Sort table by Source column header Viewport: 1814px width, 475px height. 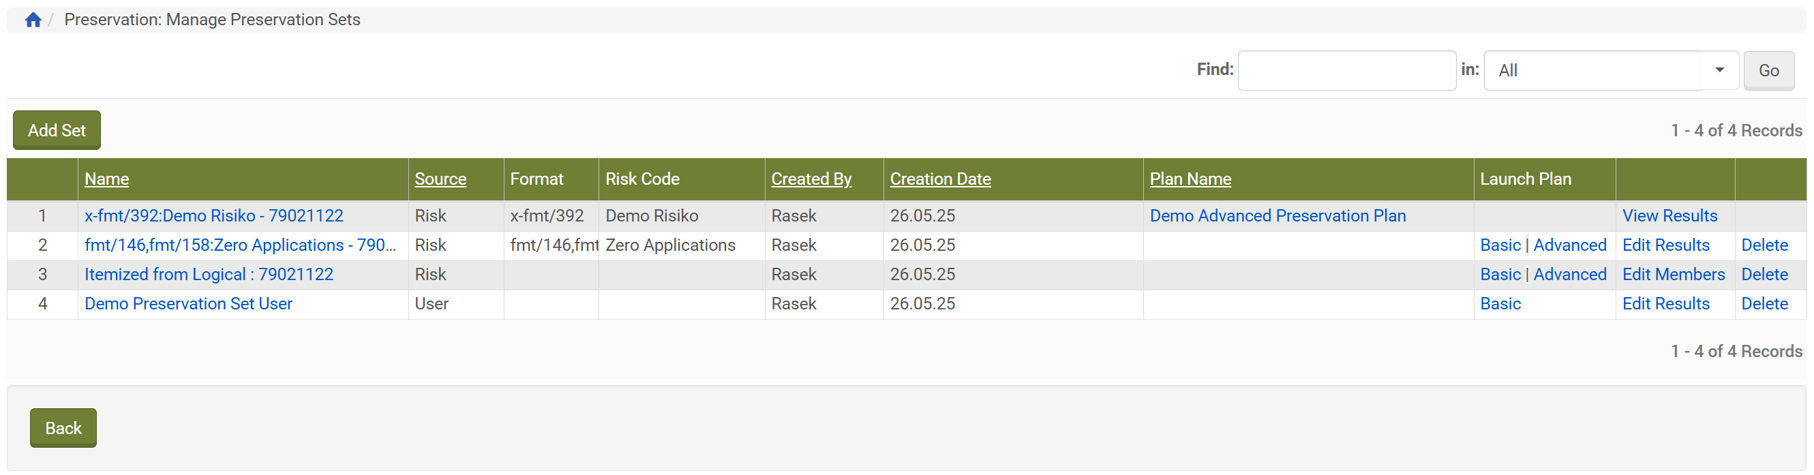coord(440,179)
